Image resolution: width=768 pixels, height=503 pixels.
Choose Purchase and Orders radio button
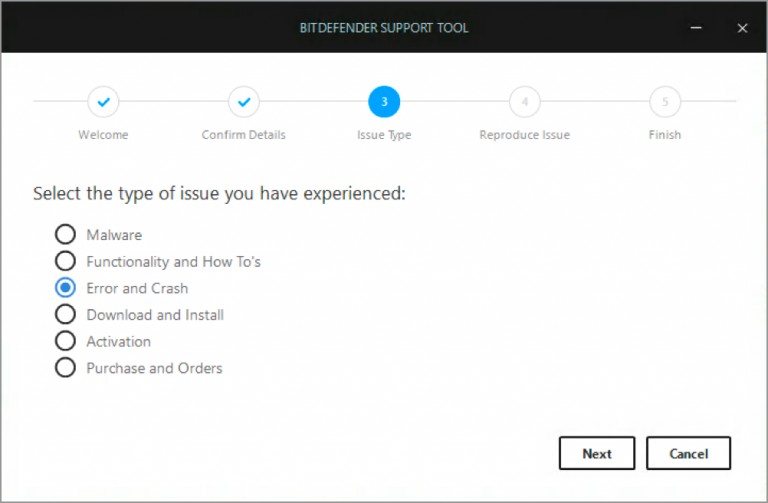tap(65, 367)
